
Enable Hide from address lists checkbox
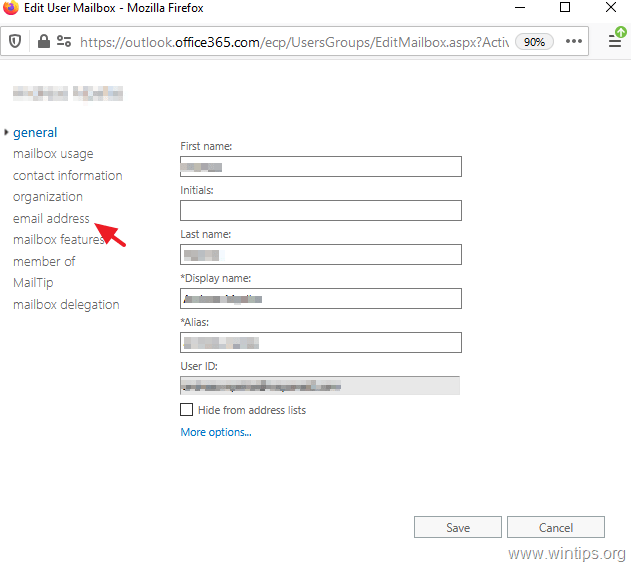(187, 410)
